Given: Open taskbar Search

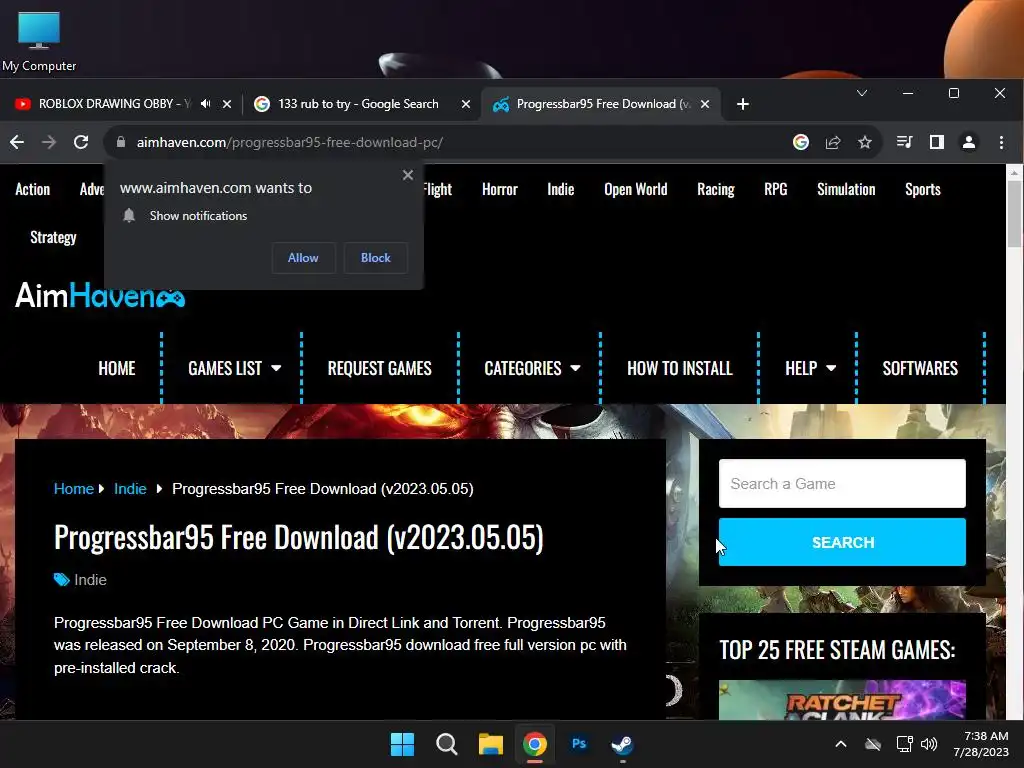Looking at the screenshot, I should coord(447,744).
